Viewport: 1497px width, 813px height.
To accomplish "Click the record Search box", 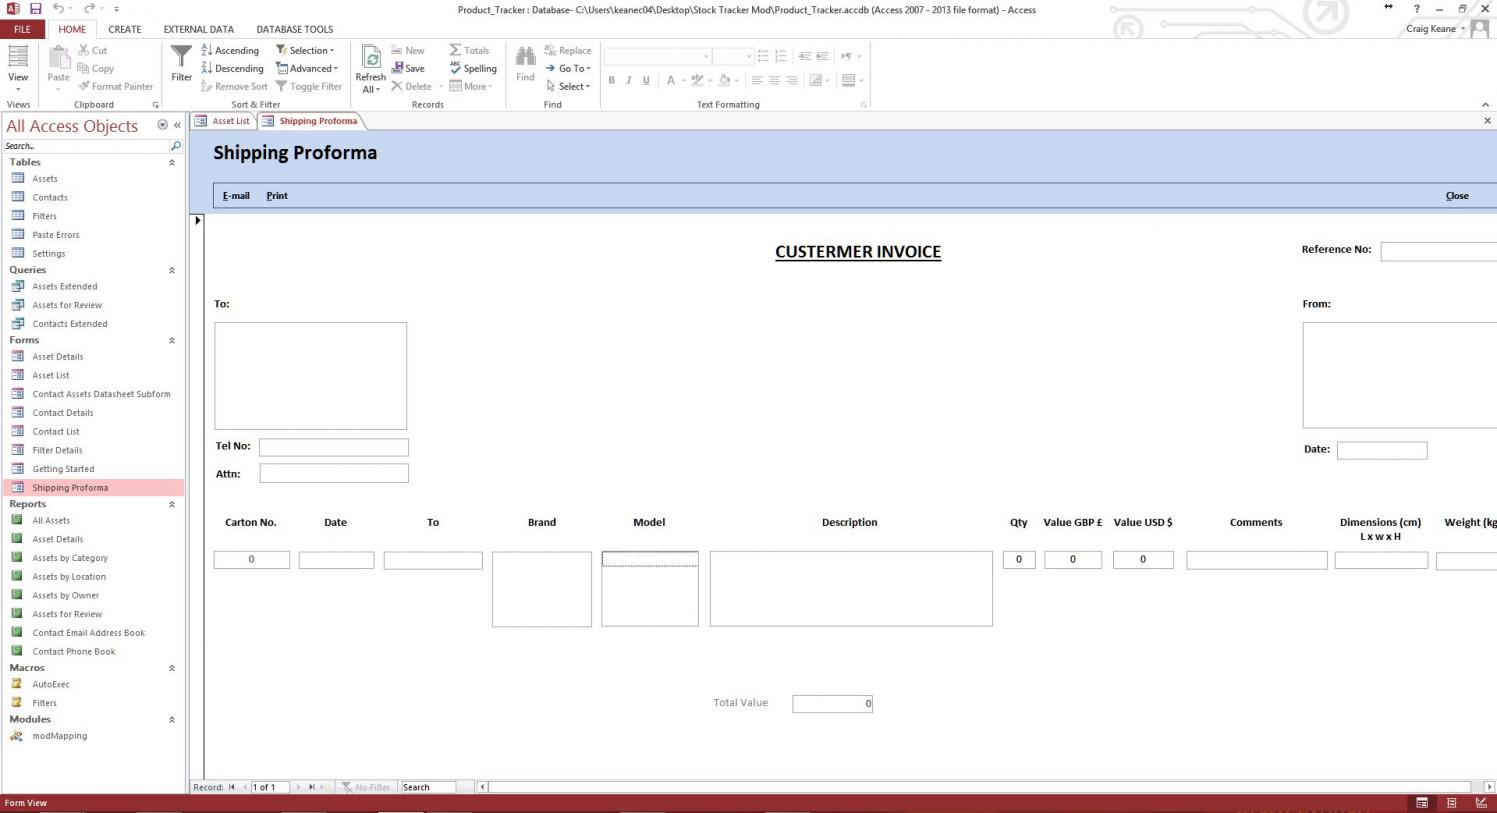I will [x=428, y=787].
